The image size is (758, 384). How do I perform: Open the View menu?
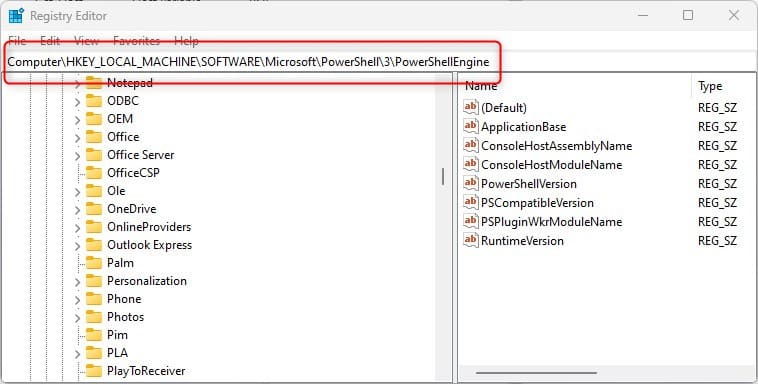coord(86,41)
